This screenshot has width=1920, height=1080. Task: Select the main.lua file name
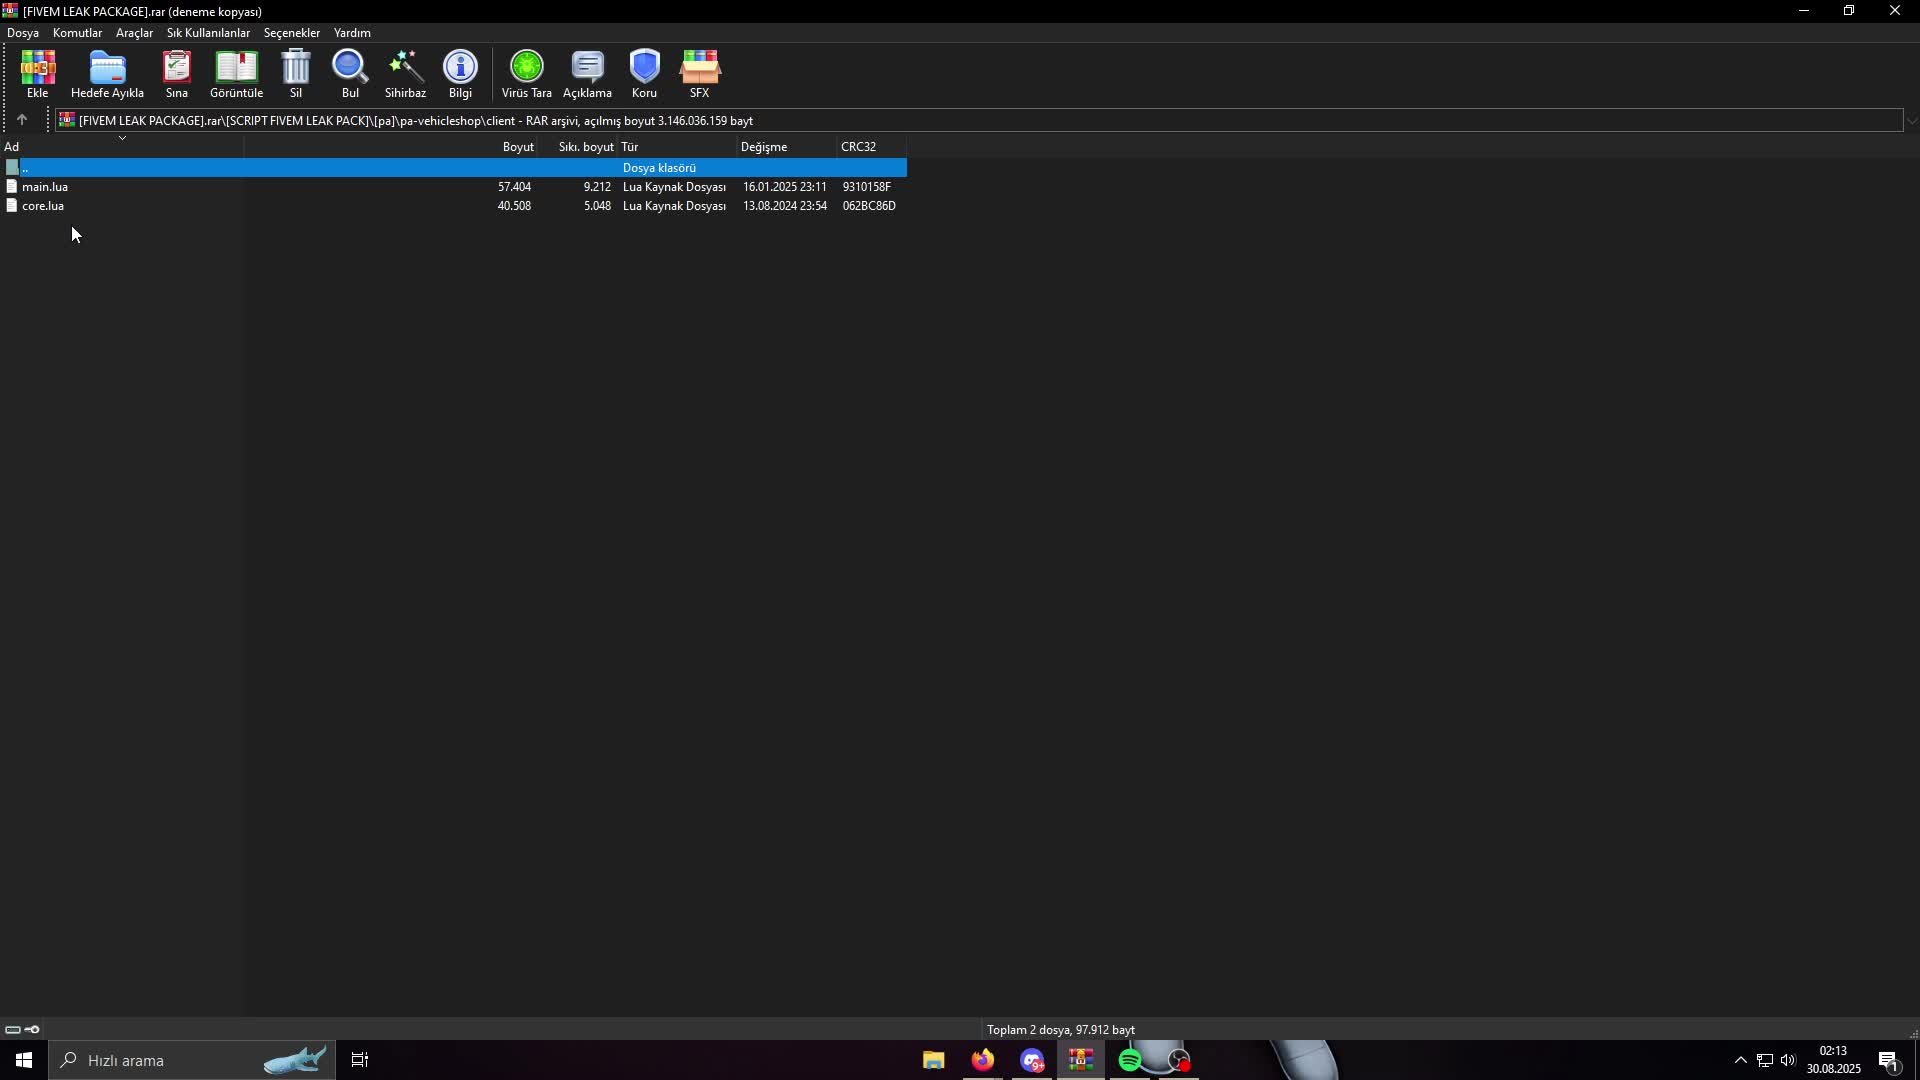coord(45,187)
